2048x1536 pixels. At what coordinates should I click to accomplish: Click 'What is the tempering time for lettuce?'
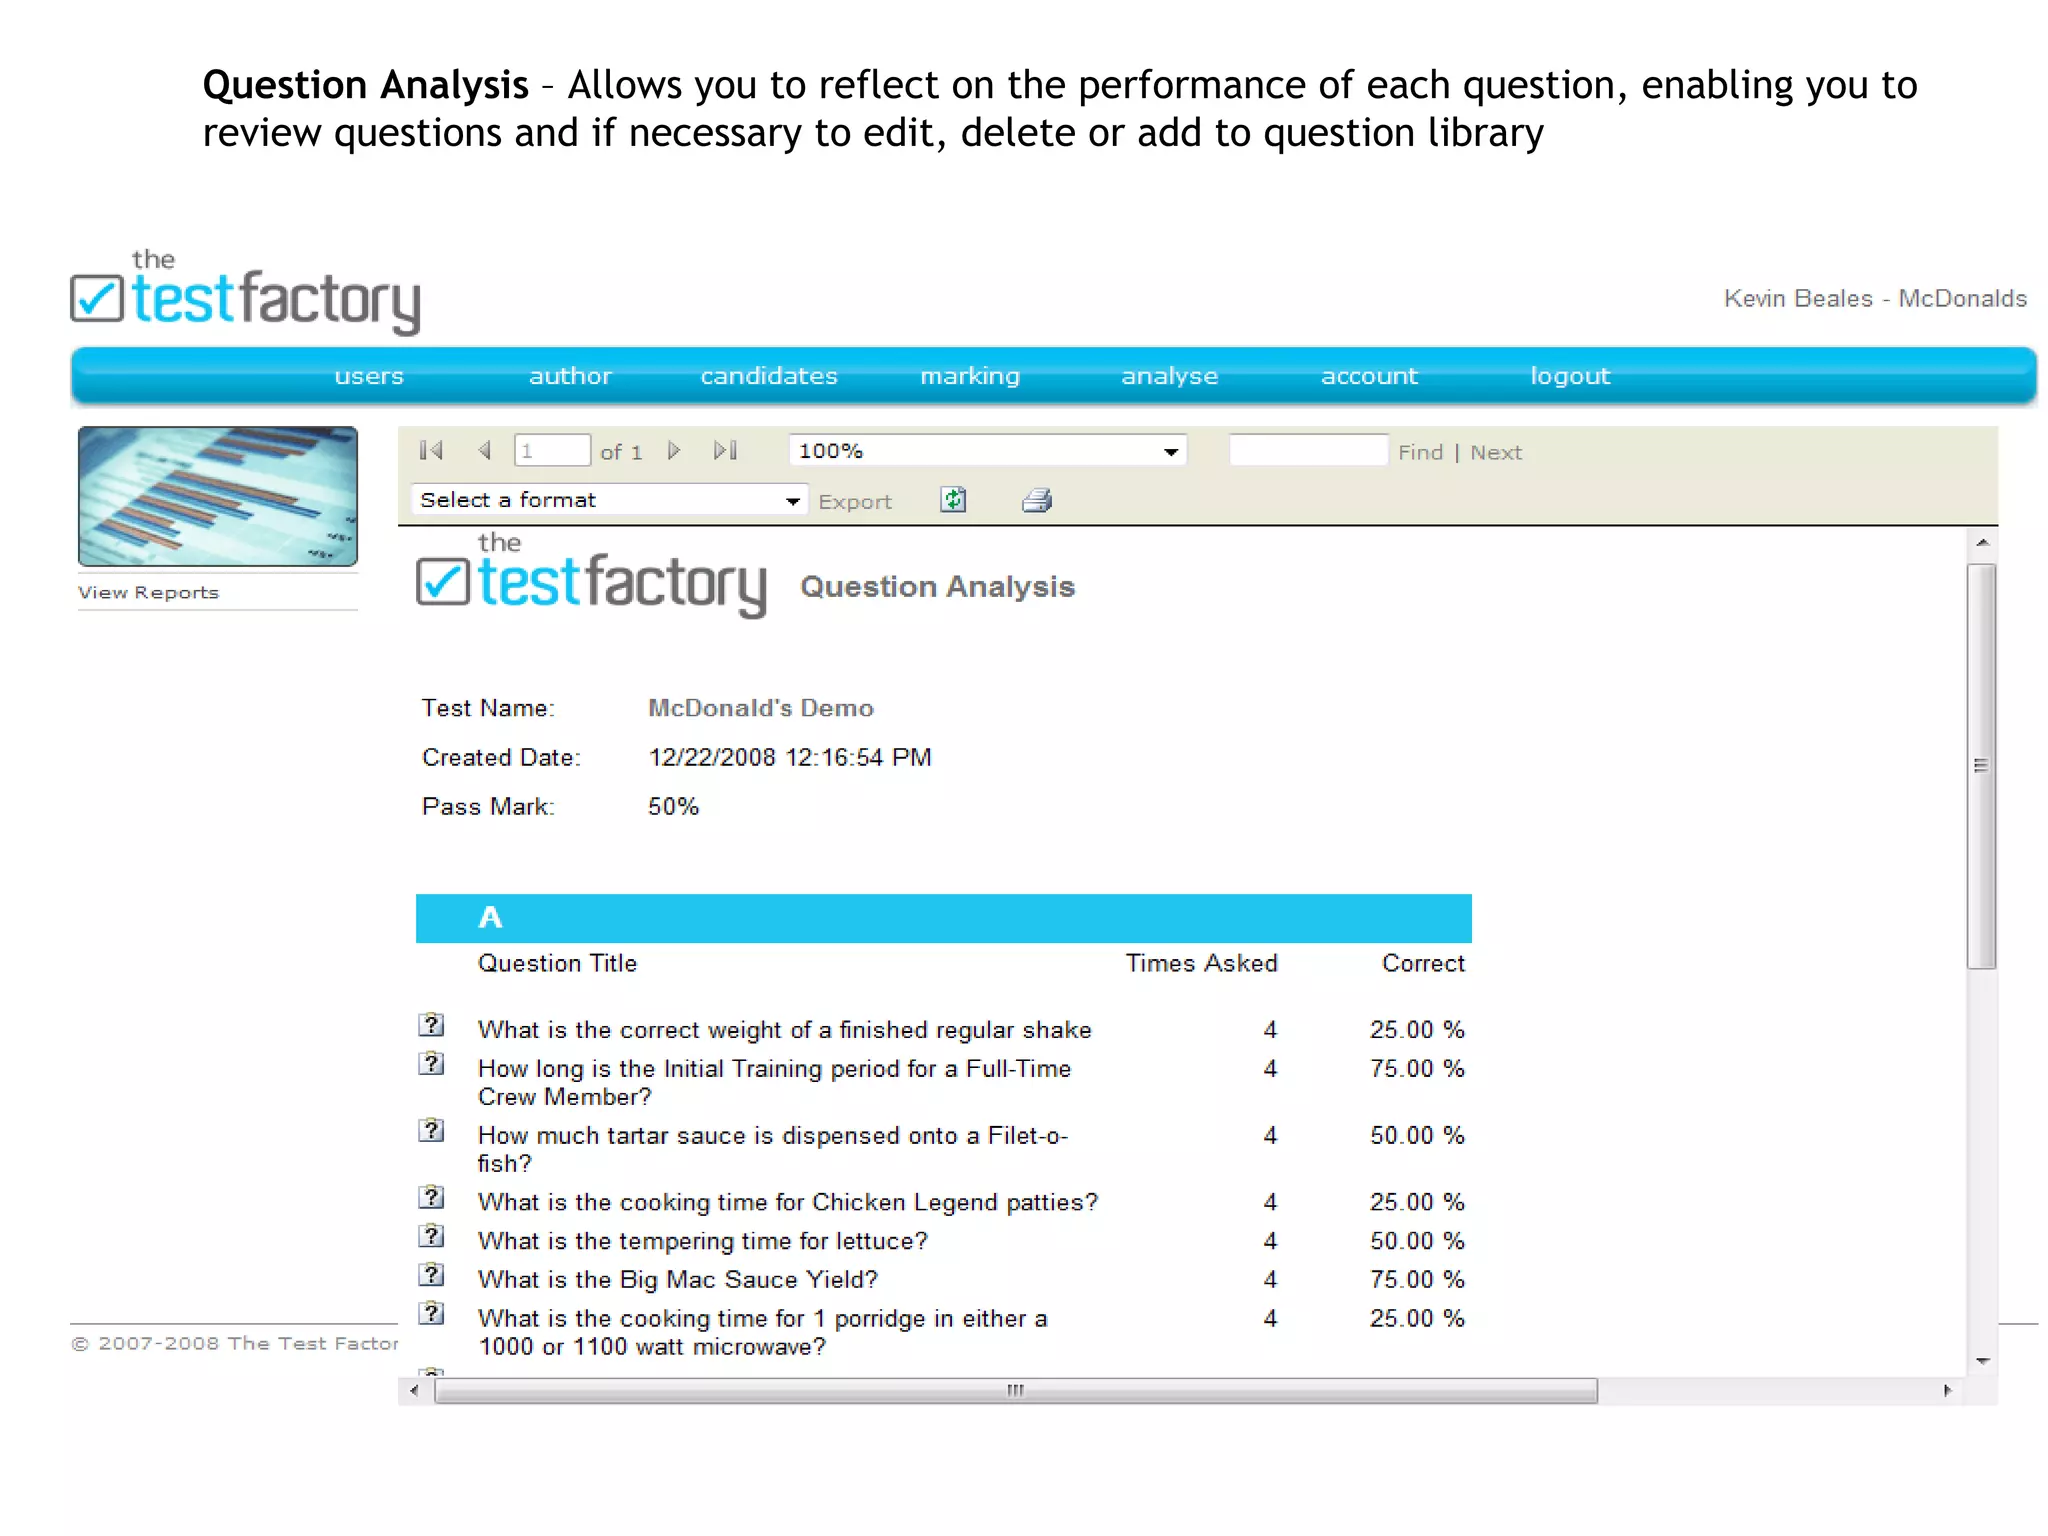[x=703, y=1241]
